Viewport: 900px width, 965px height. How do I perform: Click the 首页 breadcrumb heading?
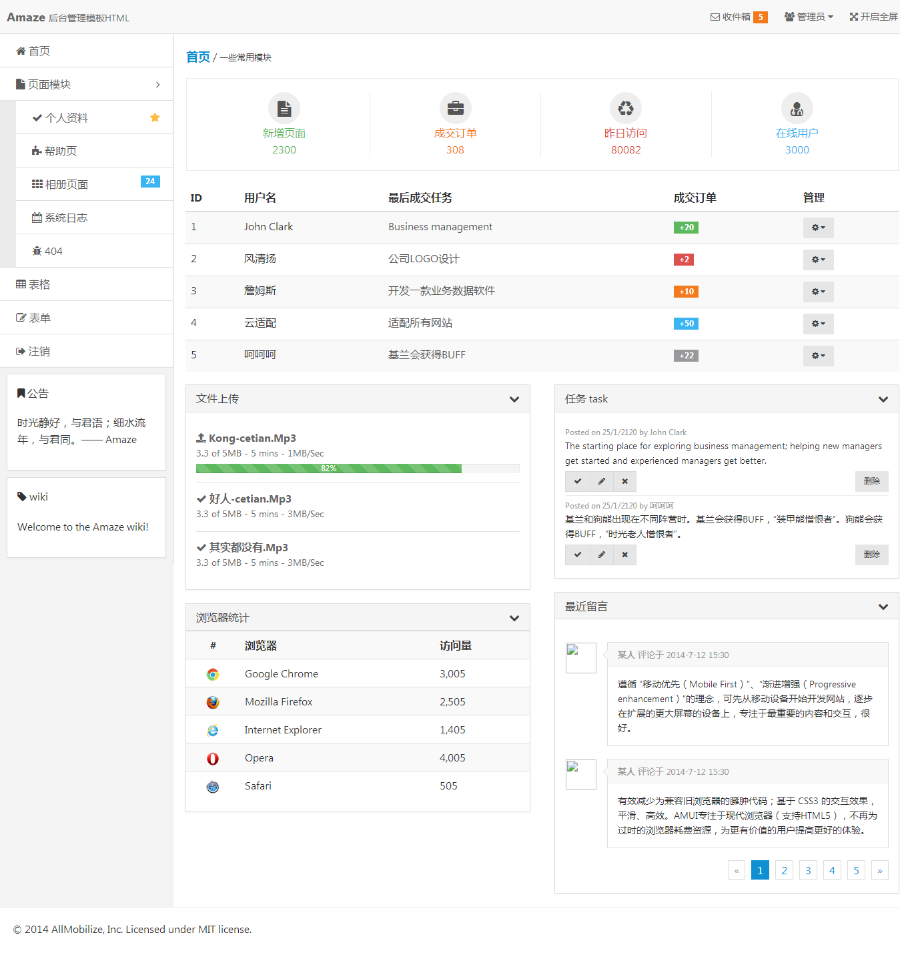(198, 57)
